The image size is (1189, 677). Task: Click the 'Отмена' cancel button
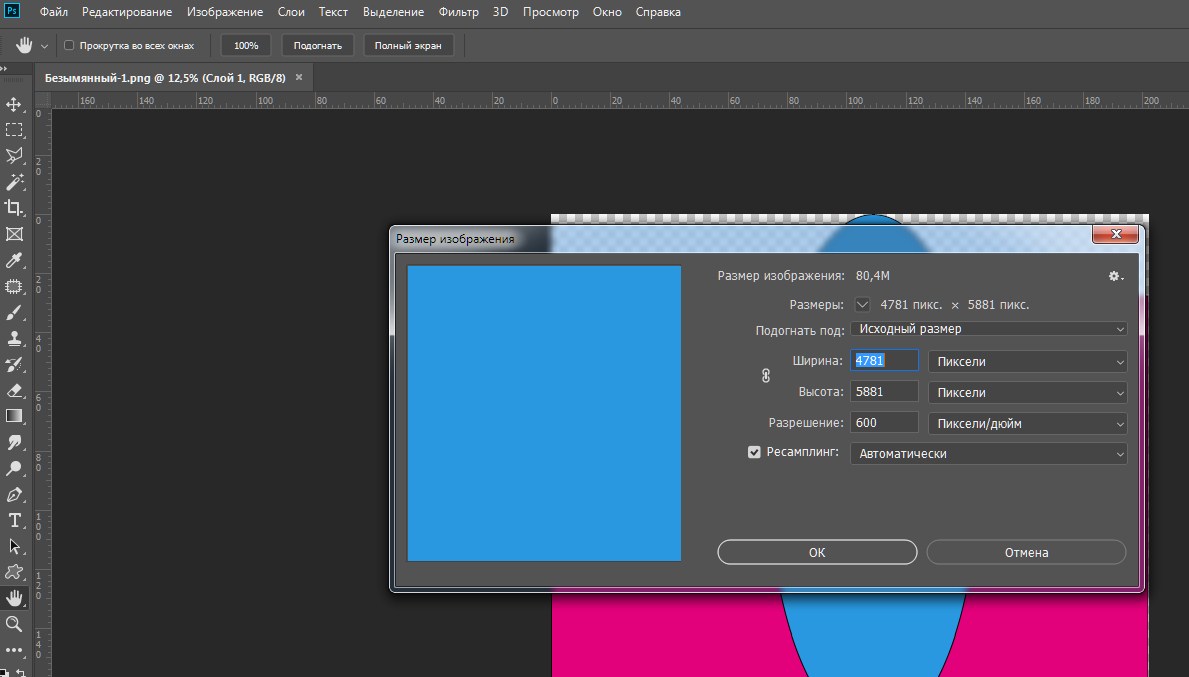point(1026,553)
